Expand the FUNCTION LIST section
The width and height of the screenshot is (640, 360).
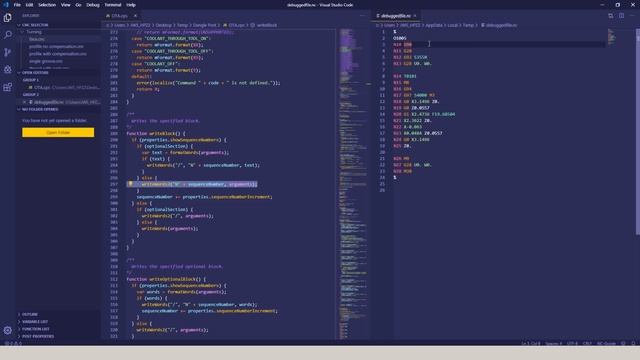click(x=35, y=329)
